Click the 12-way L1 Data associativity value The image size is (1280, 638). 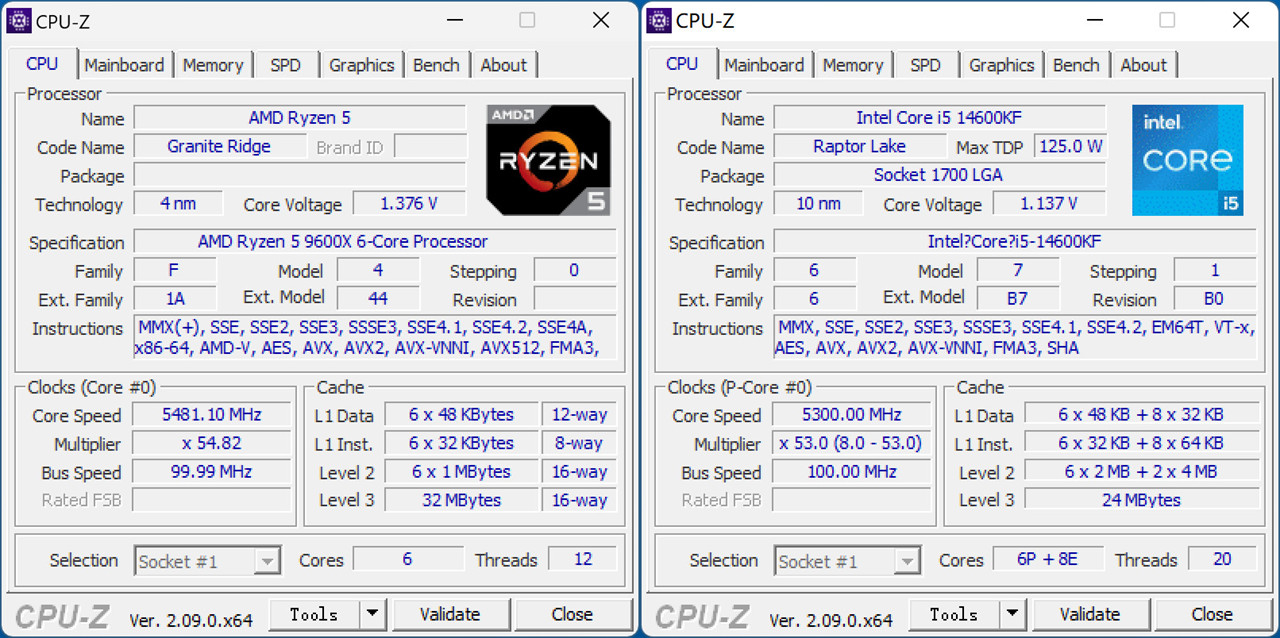coord(580,415)
